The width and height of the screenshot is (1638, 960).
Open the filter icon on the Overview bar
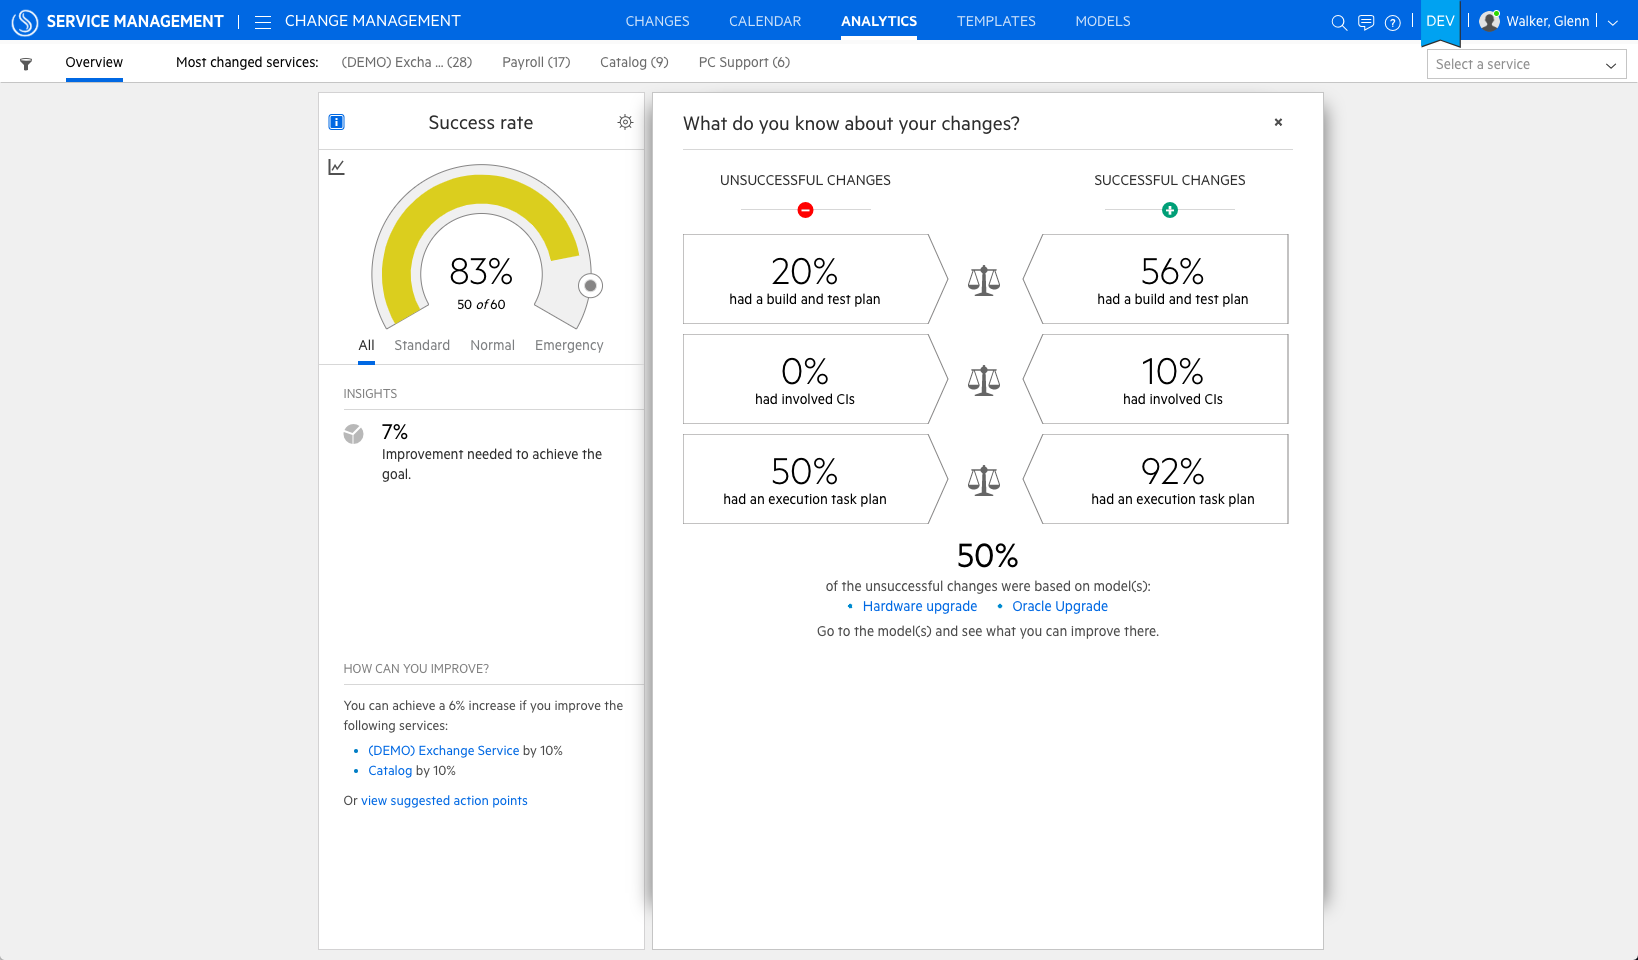[x=26, y=62]
